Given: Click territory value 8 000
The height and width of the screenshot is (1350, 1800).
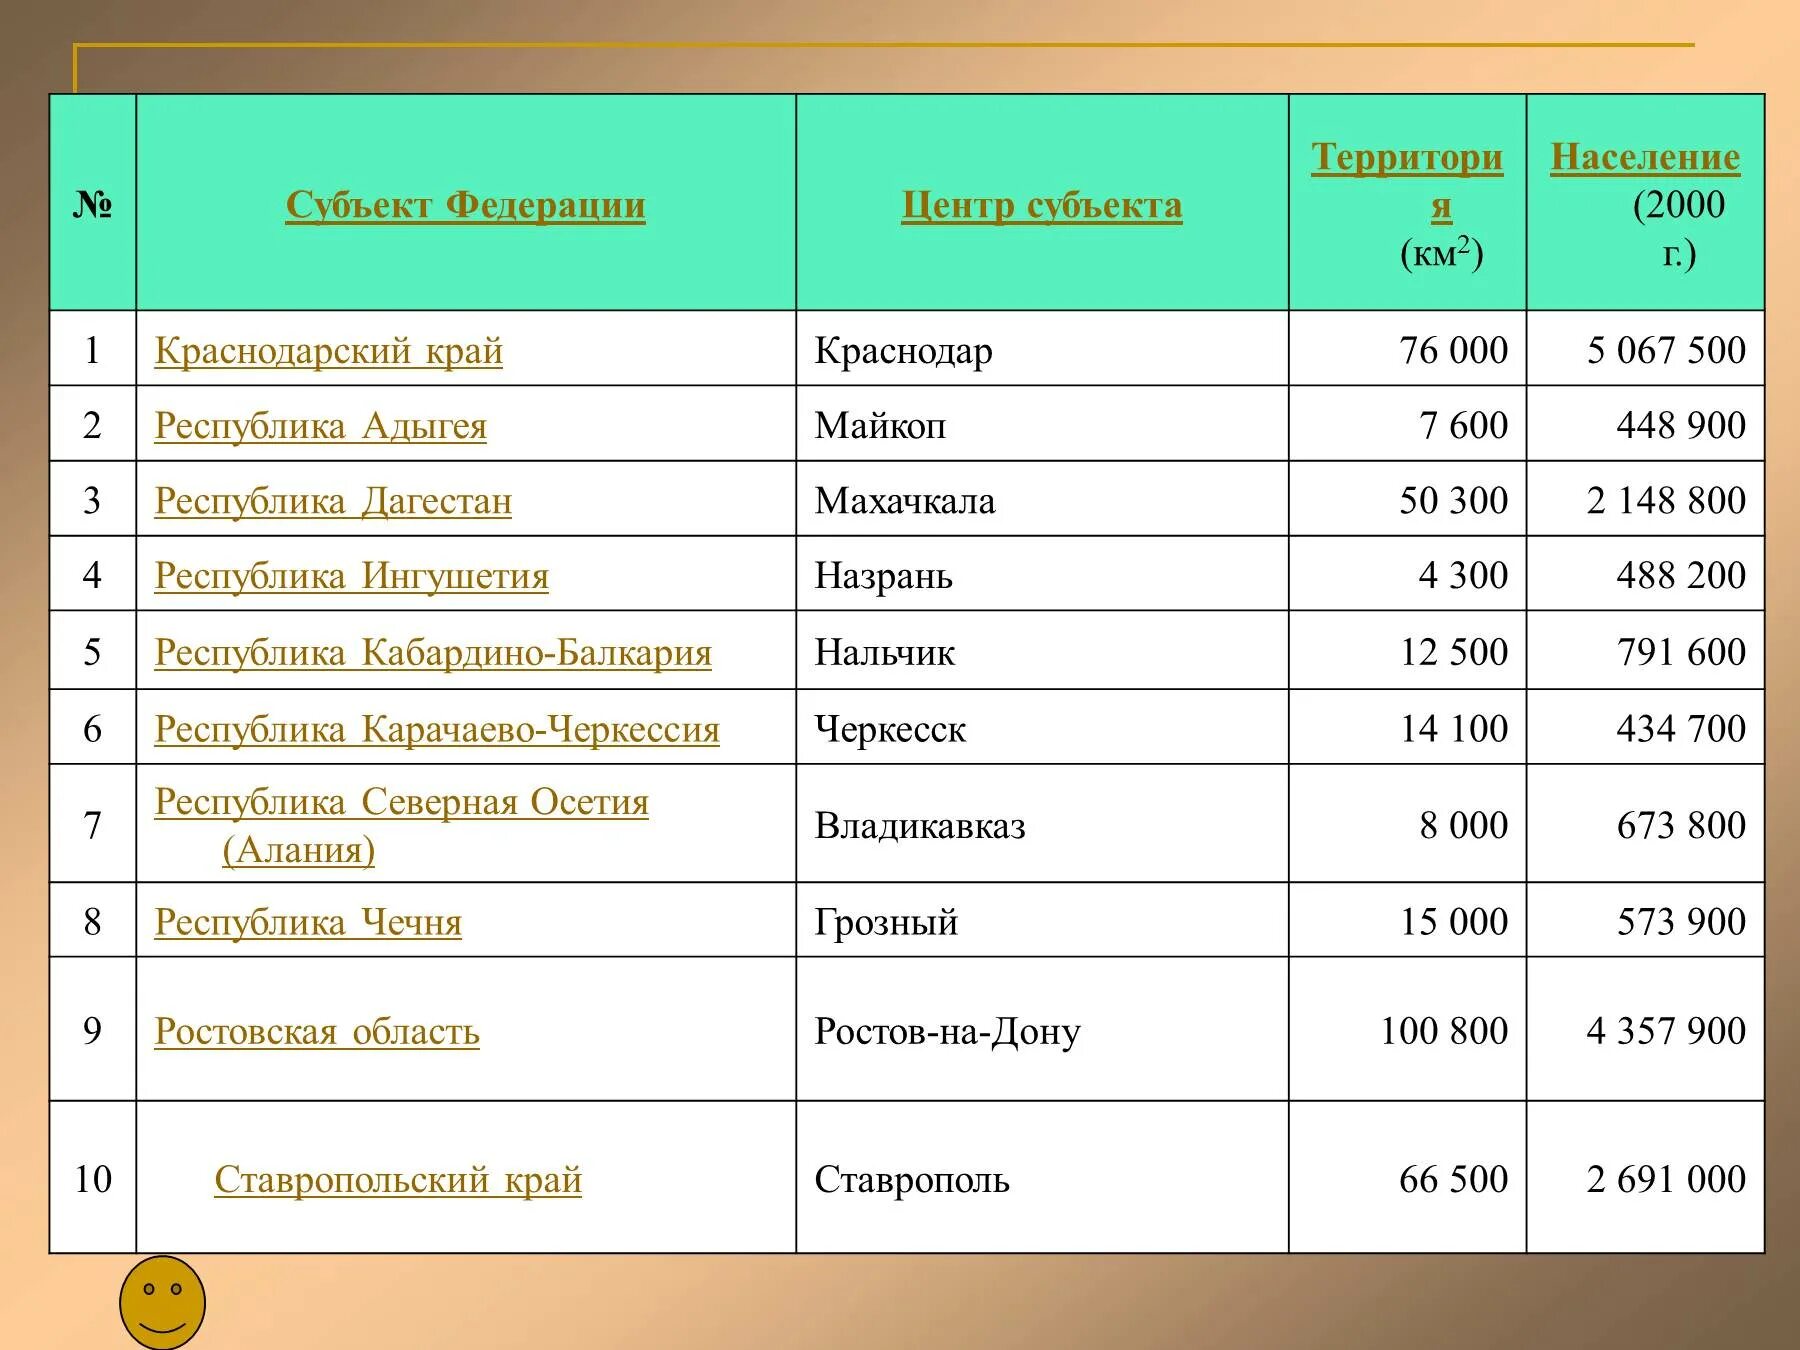Looking at the screenshot, I should (x=1463, y=825).
